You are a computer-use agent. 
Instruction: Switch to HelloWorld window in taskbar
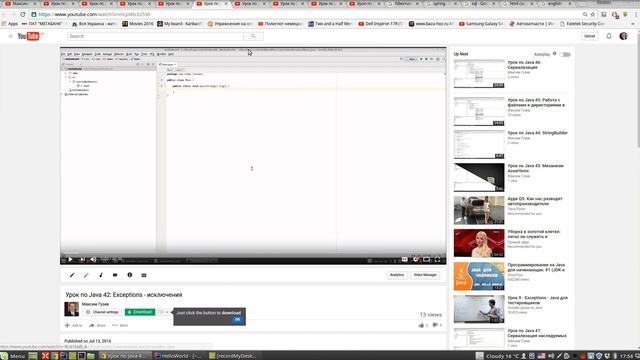(178, 356)
